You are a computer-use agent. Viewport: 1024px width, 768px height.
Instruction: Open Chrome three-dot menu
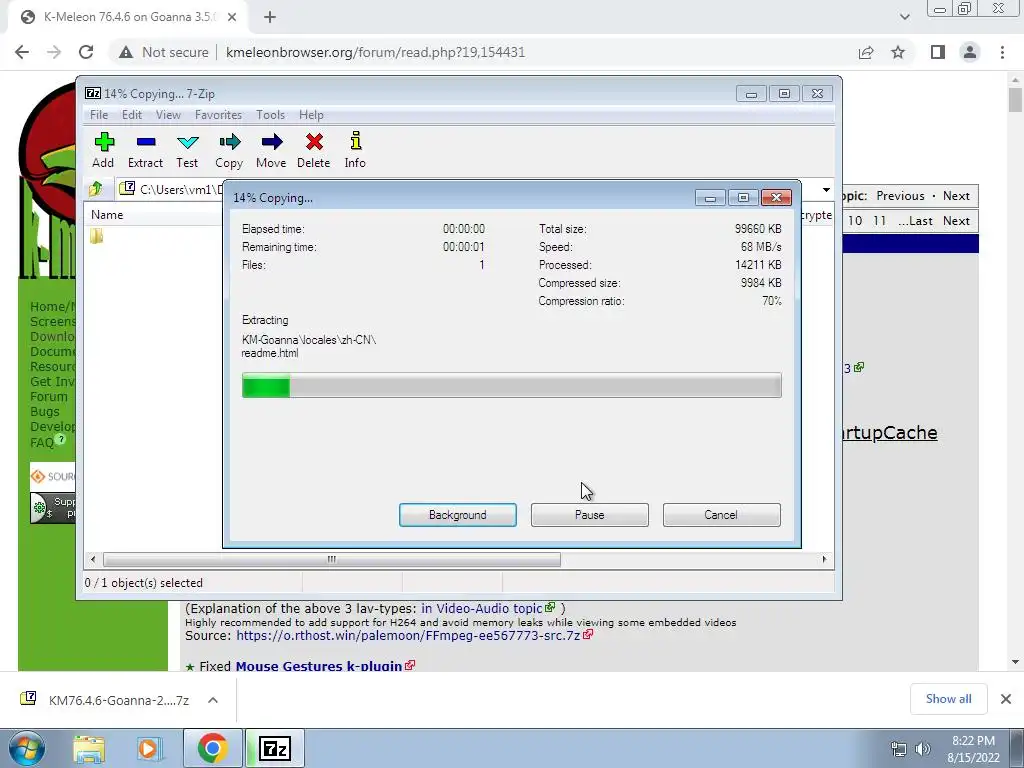1002,52
